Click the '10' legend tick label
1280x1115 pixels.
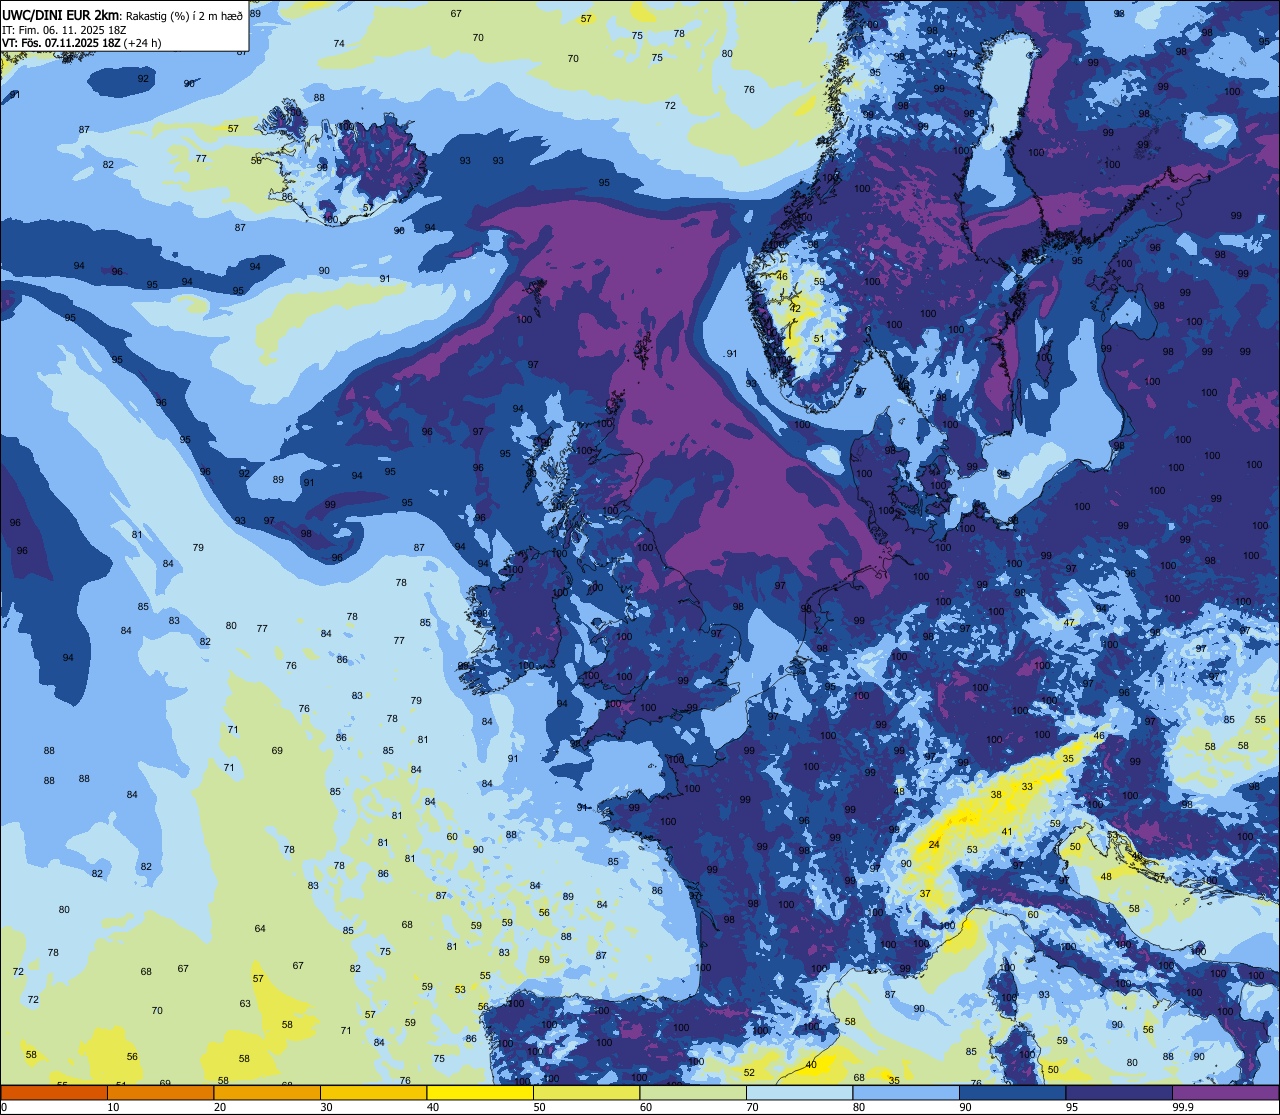point(113,1107)
